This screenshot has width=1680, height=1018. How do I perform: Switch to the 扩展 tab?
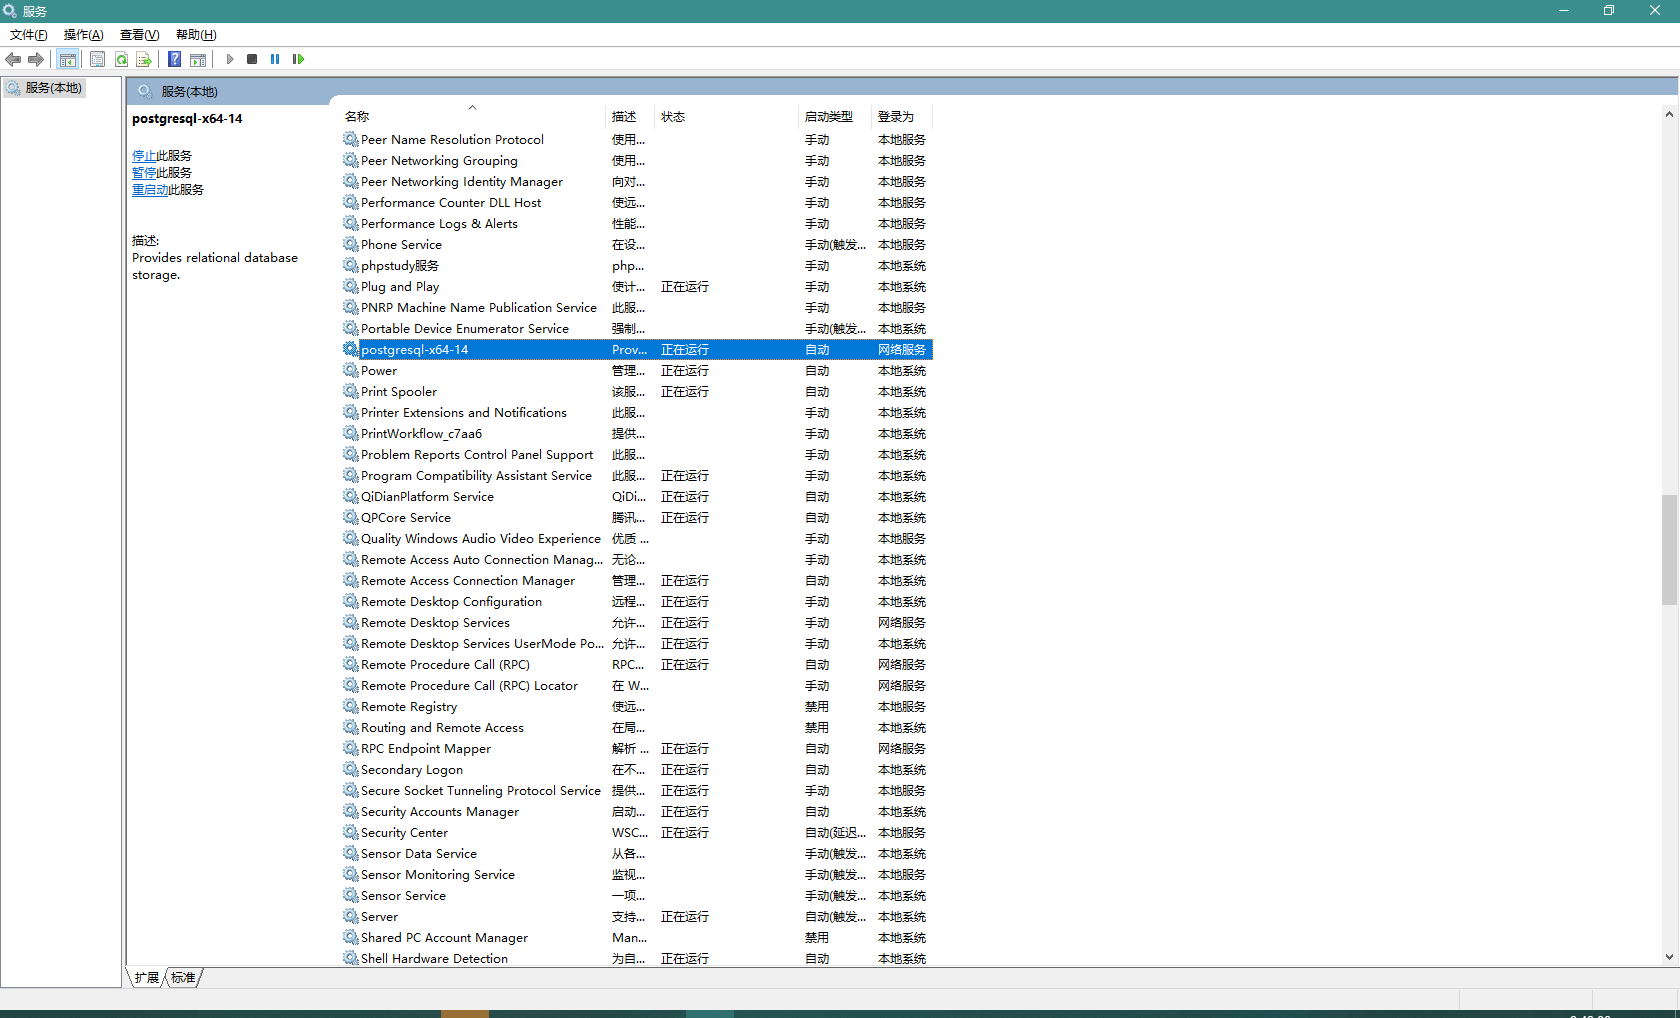(147, 978)
